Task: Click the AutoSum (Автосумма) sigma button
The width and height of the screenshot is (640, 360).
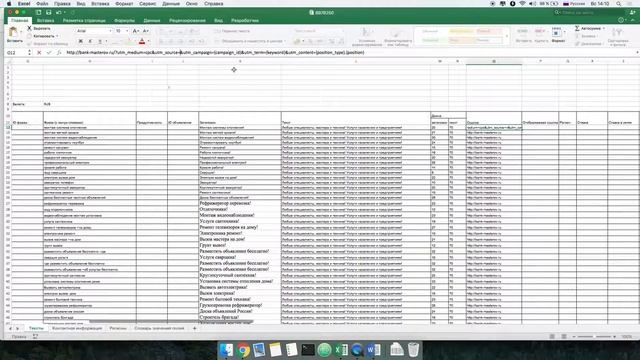Action: (588, 28)
